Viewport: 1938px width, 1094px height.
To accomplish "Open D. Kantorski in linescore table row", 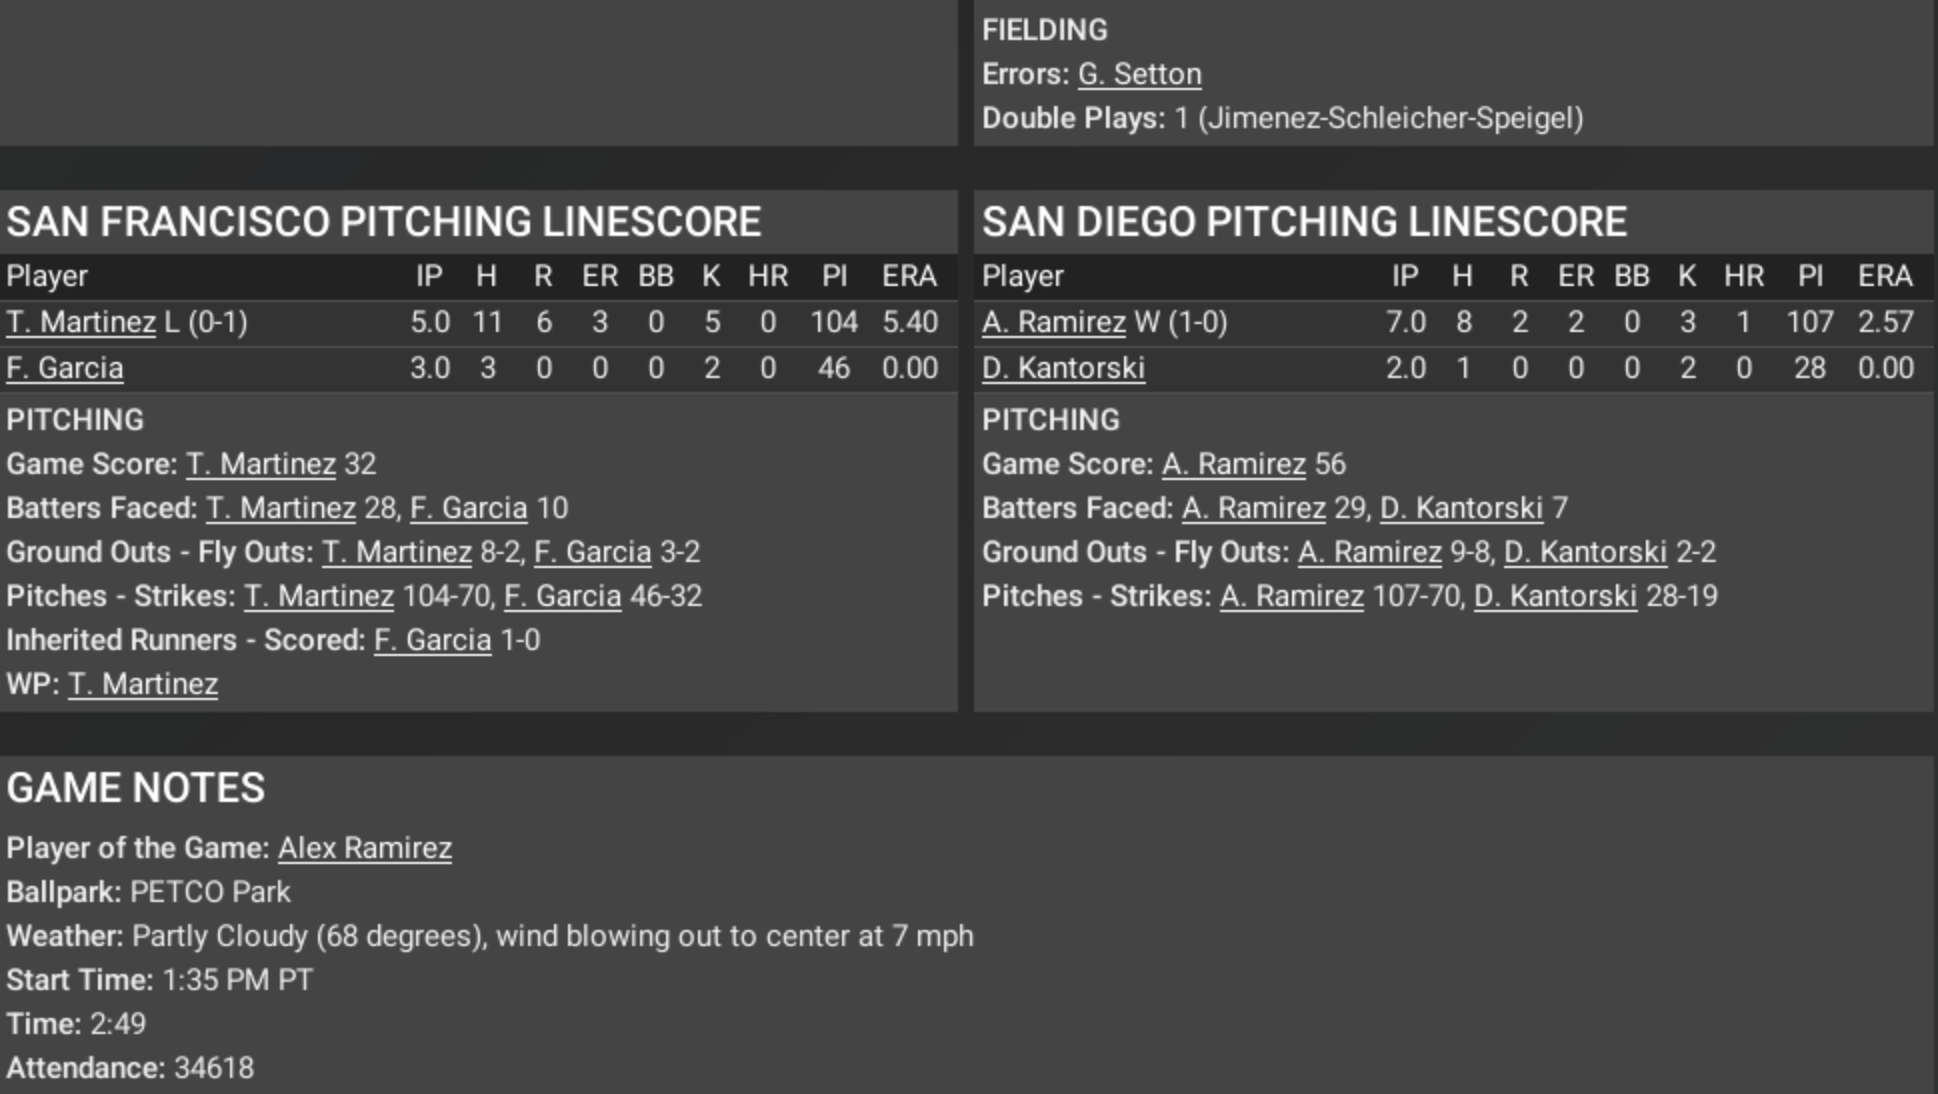I will [x=1062, y=368].
